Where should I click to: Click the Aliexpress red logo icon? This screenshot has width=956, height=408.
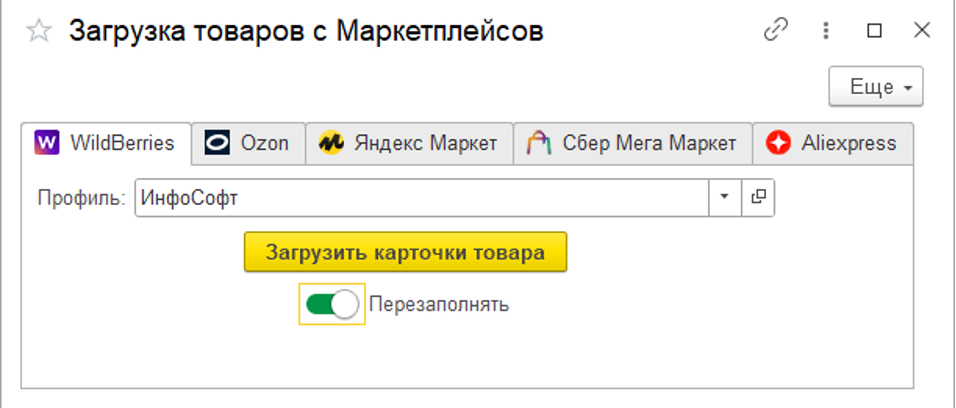pyautogui.click(x=778, y=143)
